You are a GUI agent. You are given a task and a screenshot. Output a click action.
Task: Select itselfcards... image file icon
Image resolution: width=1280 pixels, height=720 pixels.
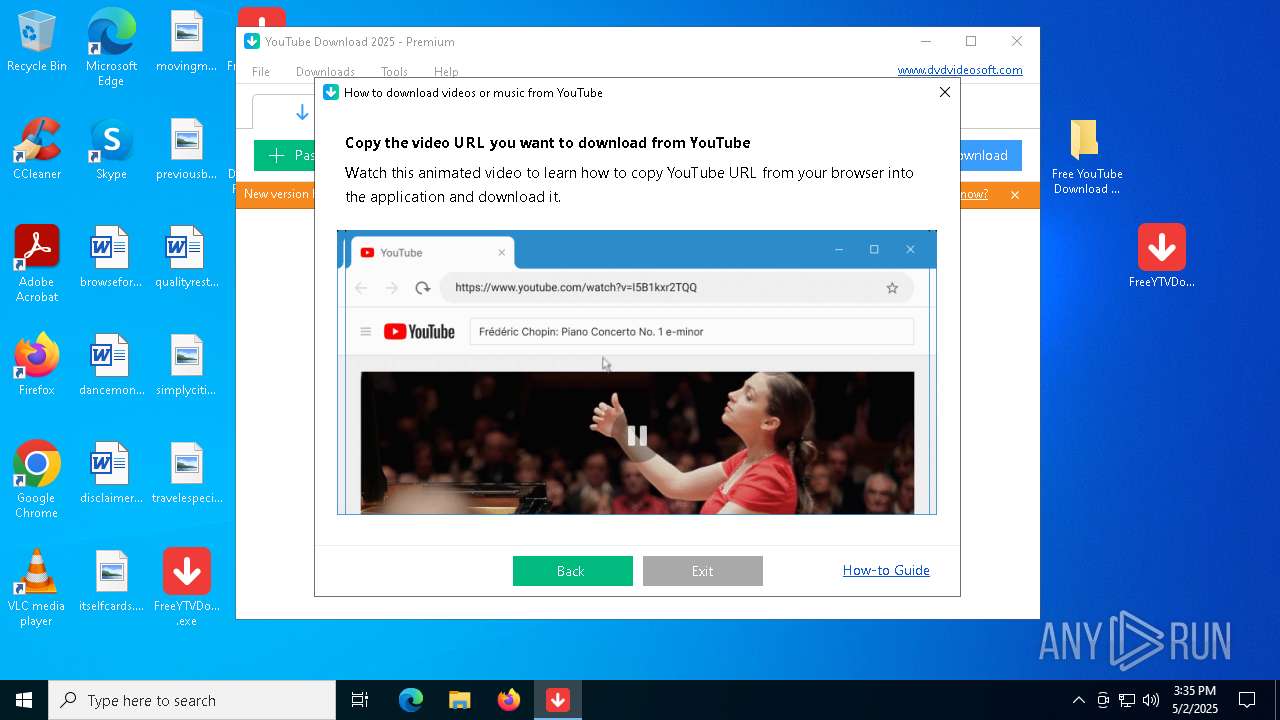(x=111, y=582)
